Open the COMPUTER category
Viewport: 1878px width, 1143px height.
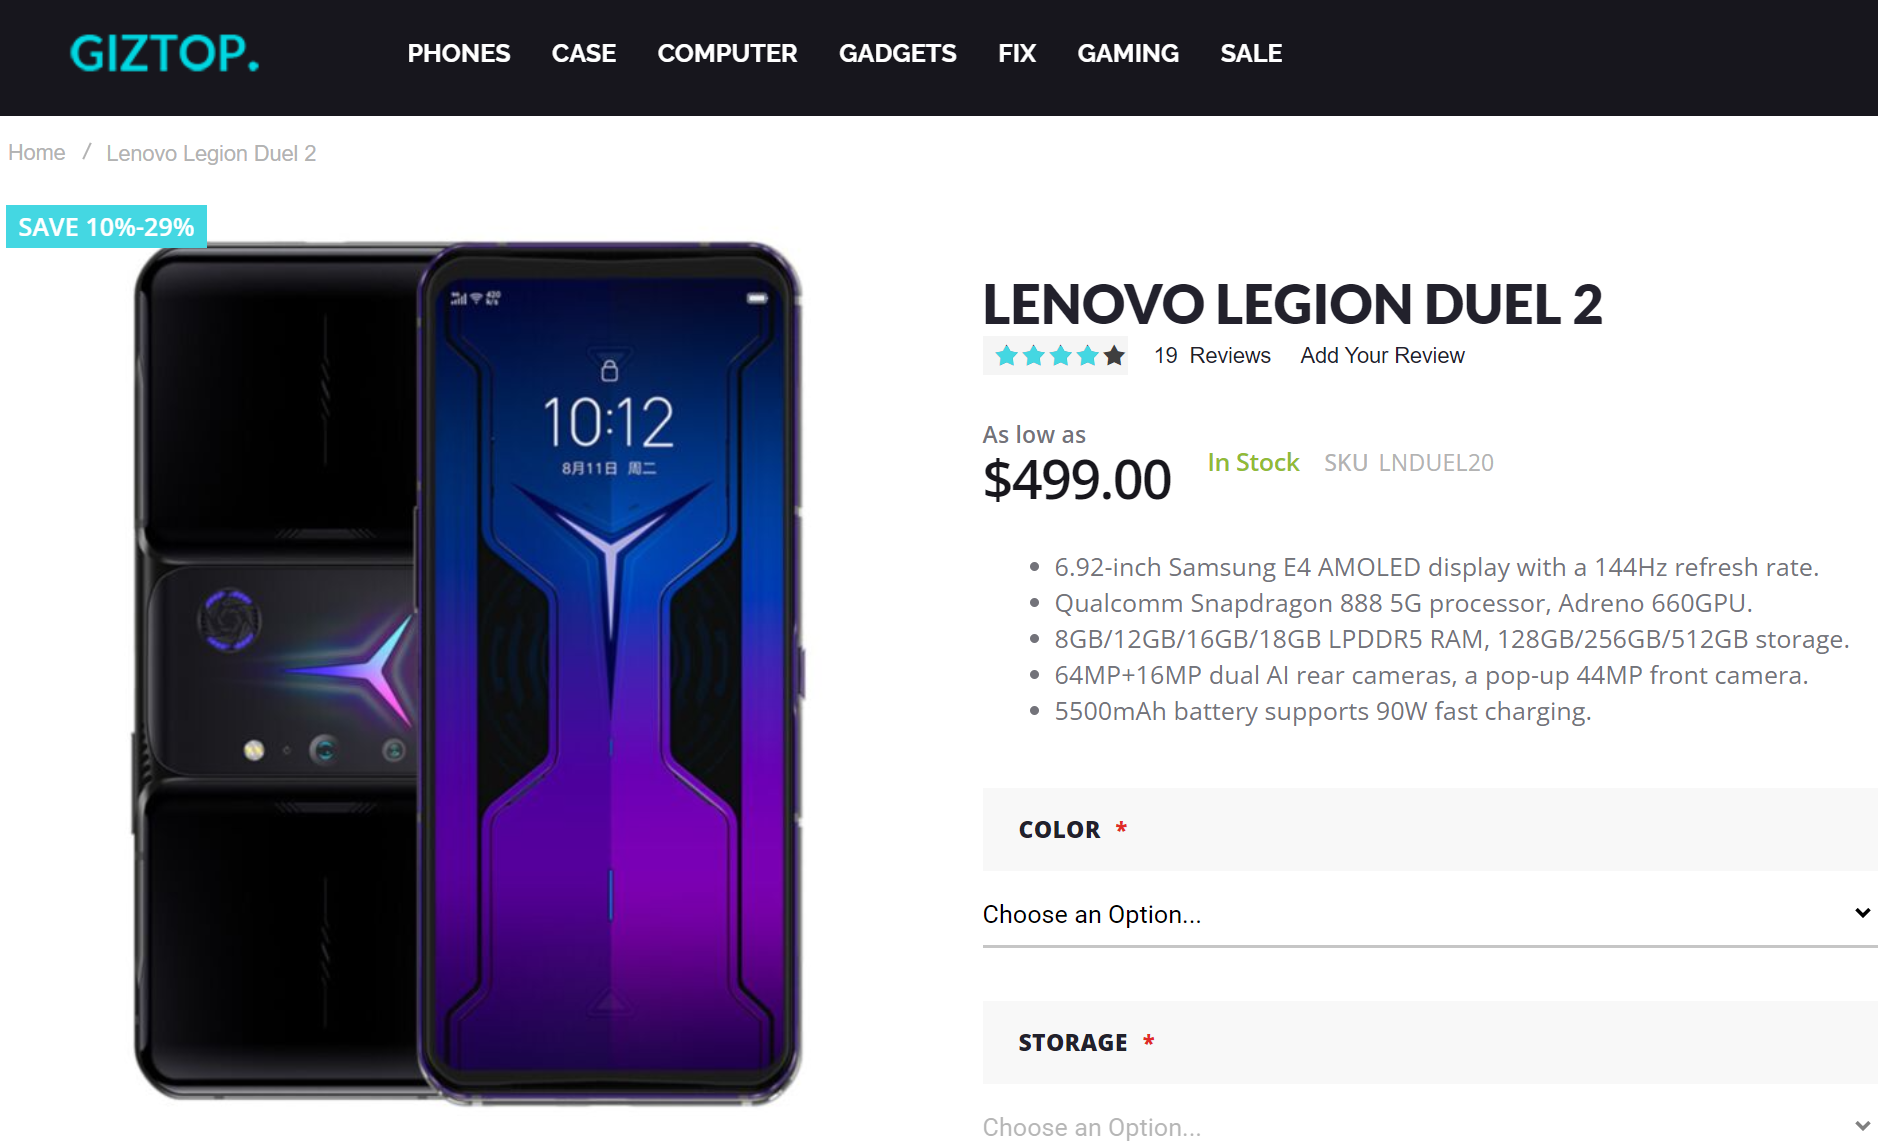click(727, 54)
